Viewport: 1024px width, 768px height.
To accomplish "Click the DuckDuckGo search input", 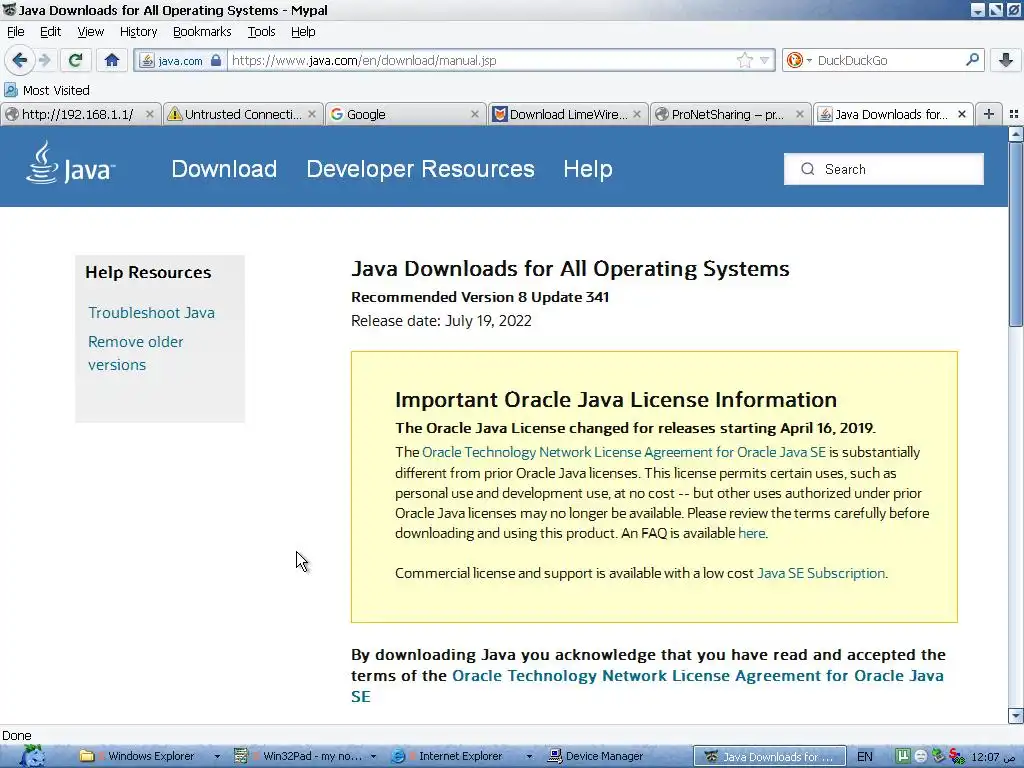I will [888, 61].
